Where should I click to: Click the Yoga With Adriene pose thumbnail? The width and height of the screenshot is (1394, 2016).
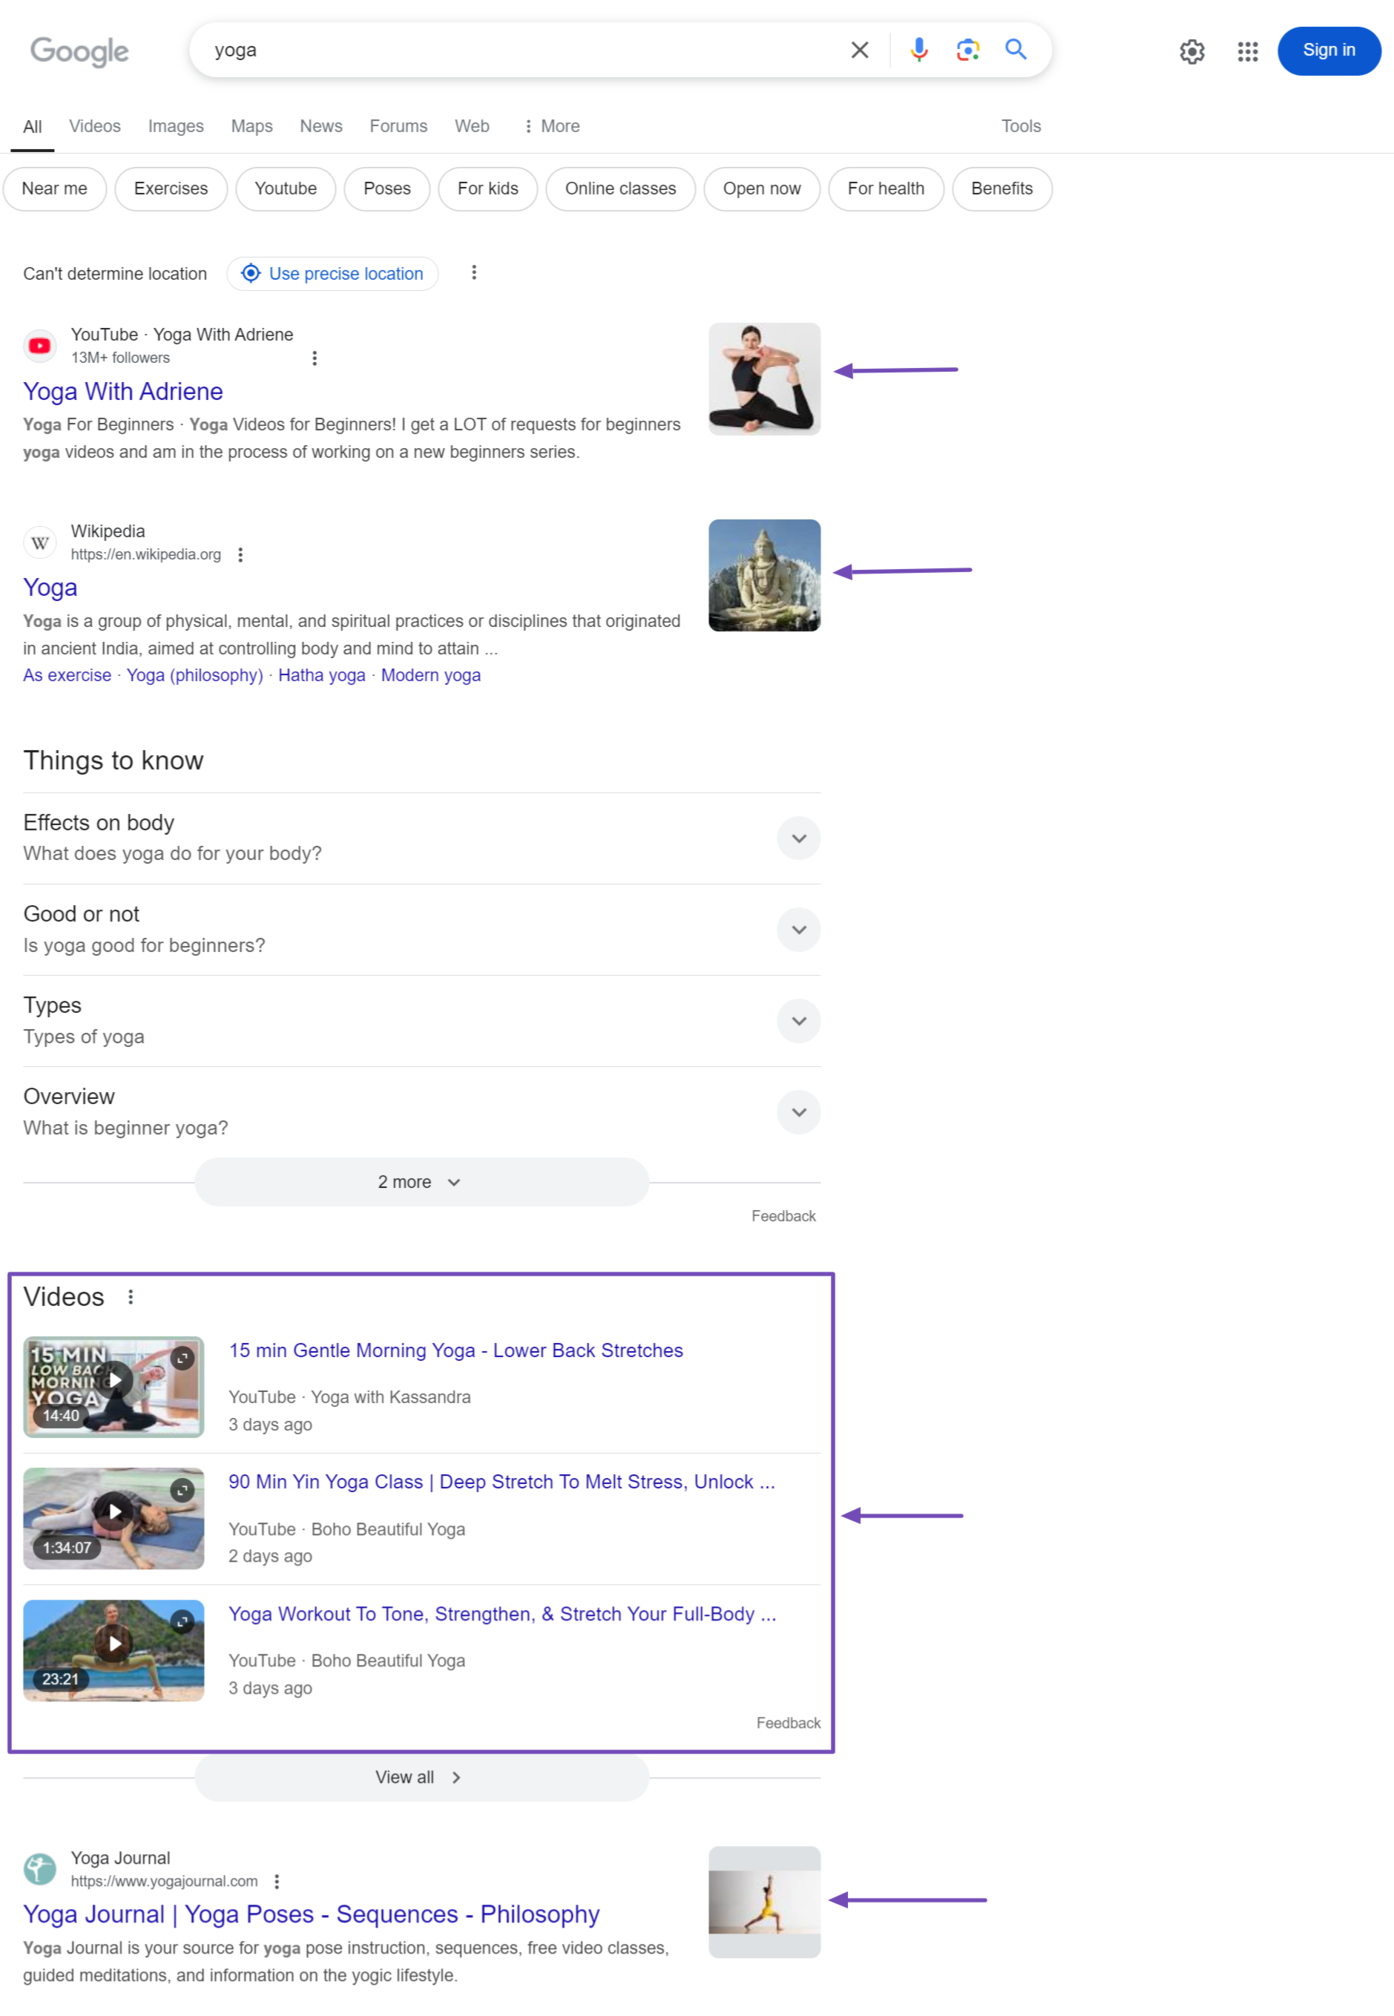pos(764,379)
